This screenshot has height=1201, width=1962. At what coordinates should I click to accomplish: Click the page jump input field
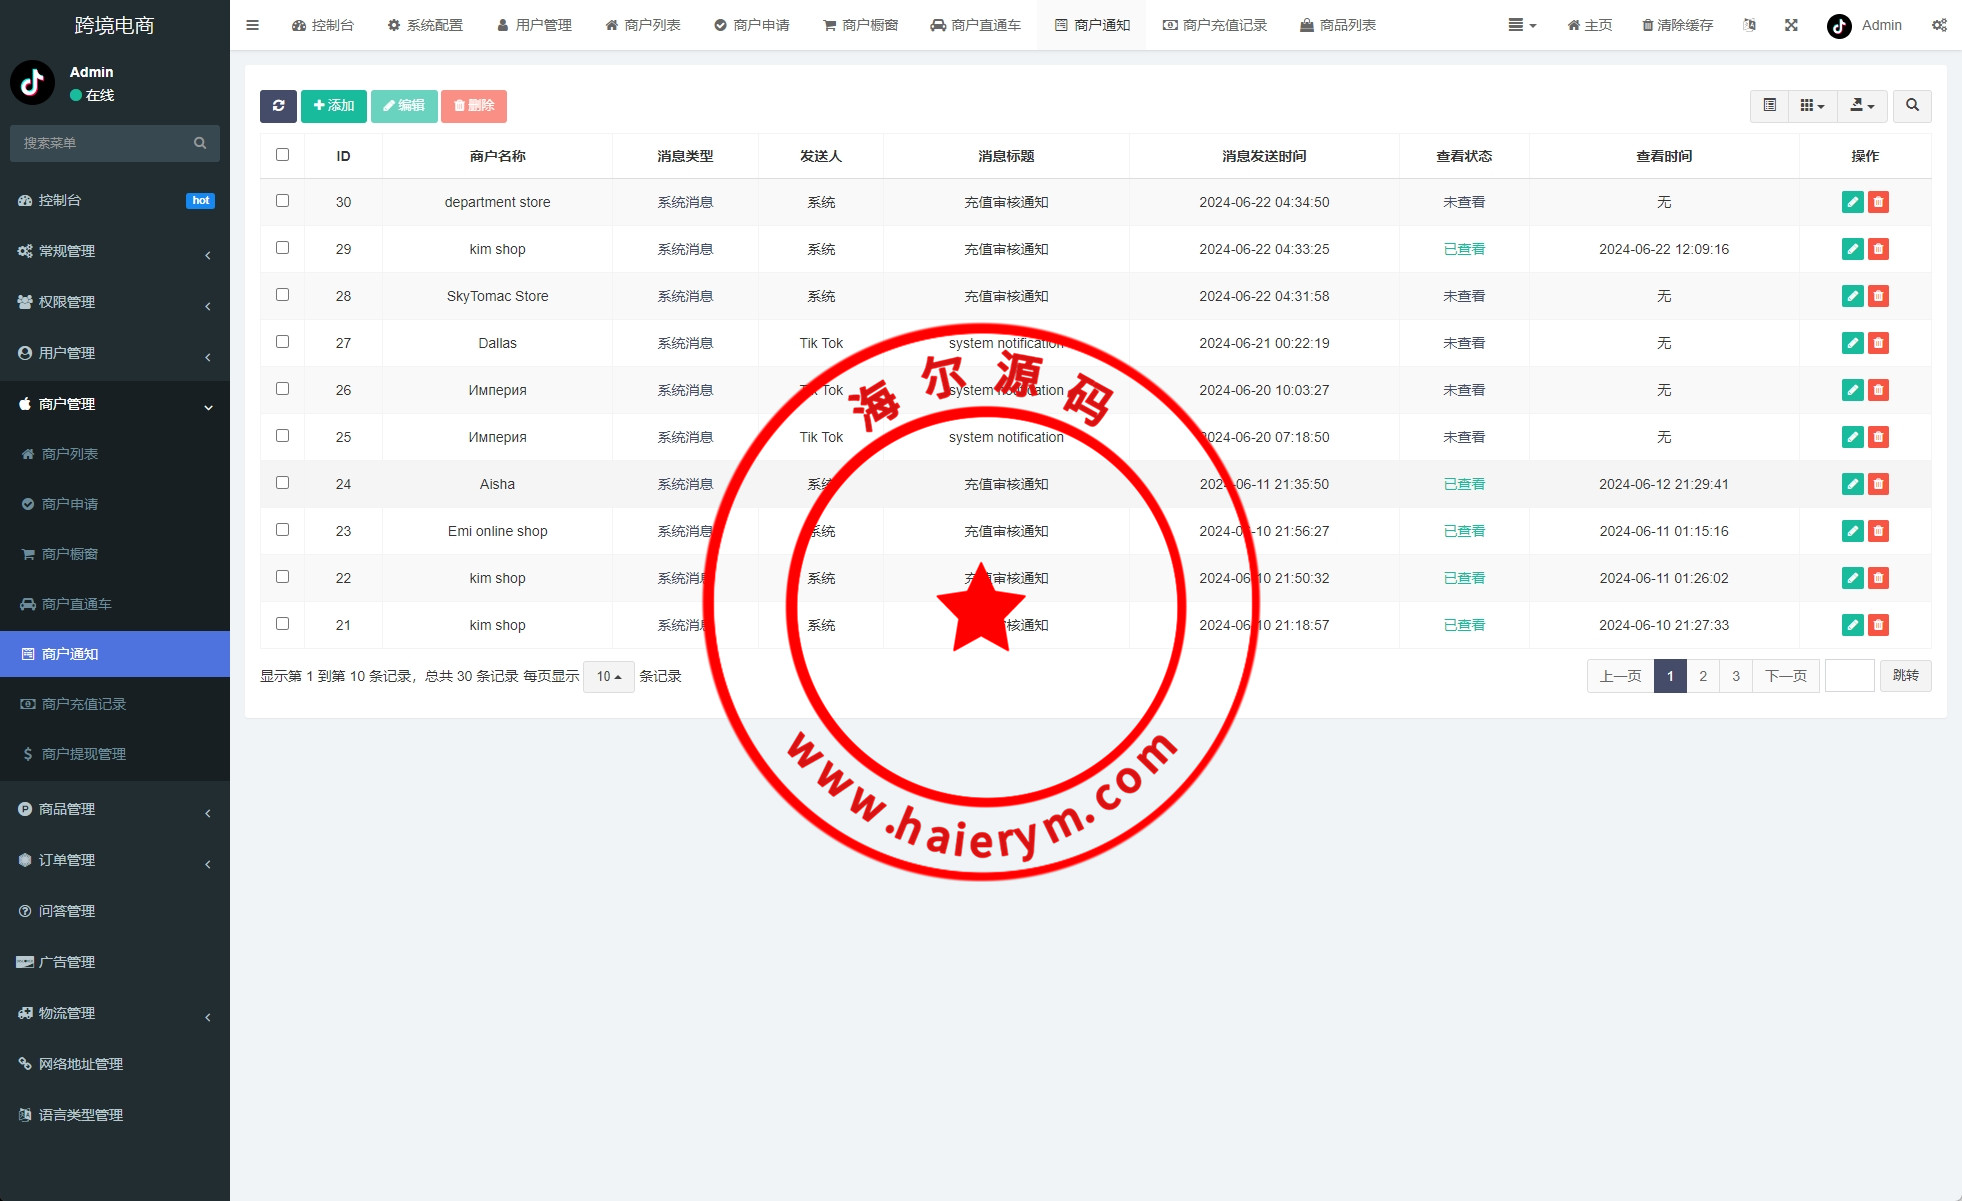[x=1849, y=676]
